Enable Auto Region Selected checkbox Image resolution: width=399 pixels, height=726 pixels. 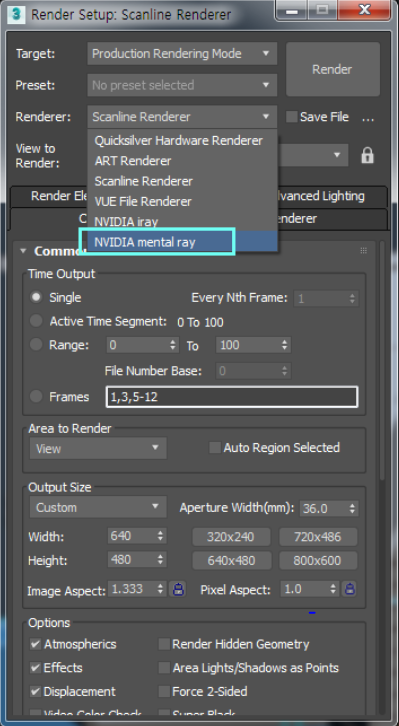tap(215, 448)
